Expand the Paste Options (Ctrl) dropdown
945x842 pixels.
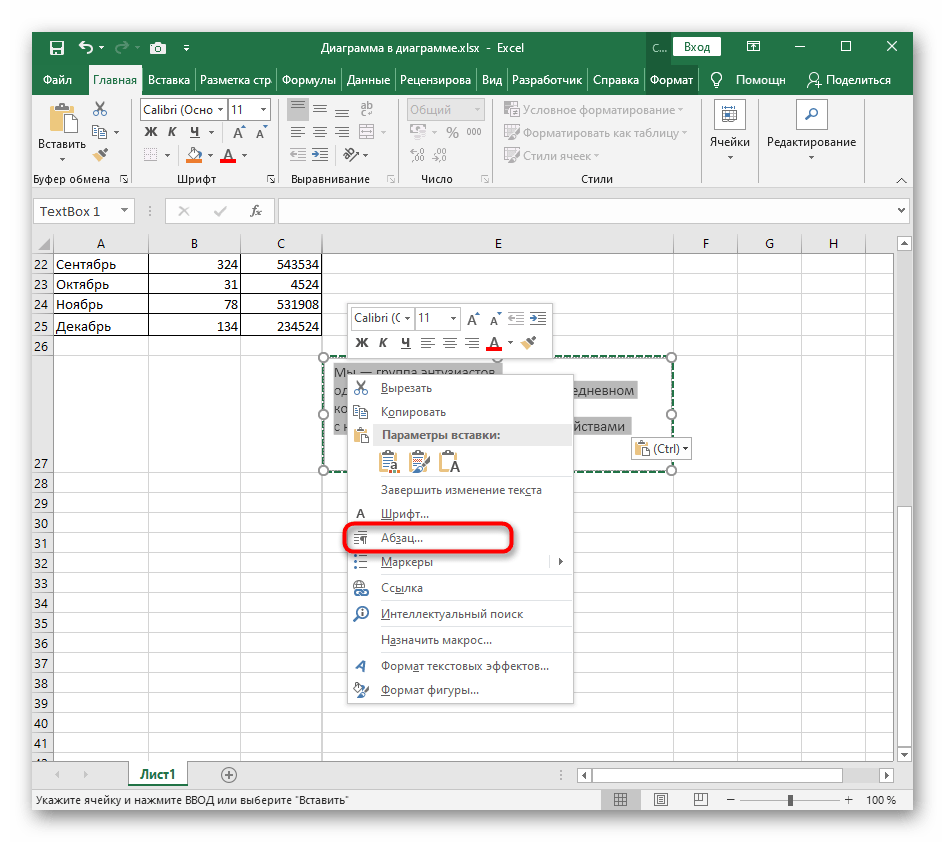click(x=662, y=449)
